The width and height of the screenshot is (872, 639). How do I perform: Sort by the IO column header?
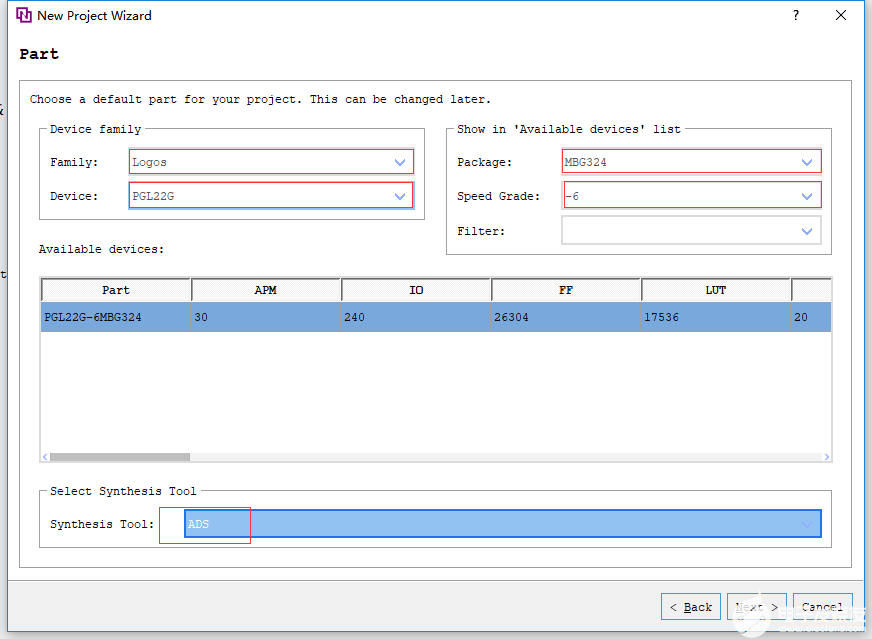coord(416,290)
